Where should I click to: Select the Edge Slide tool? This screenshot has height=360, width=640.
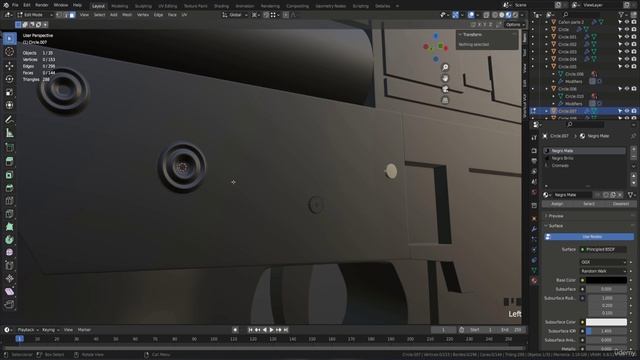[9, 266]
